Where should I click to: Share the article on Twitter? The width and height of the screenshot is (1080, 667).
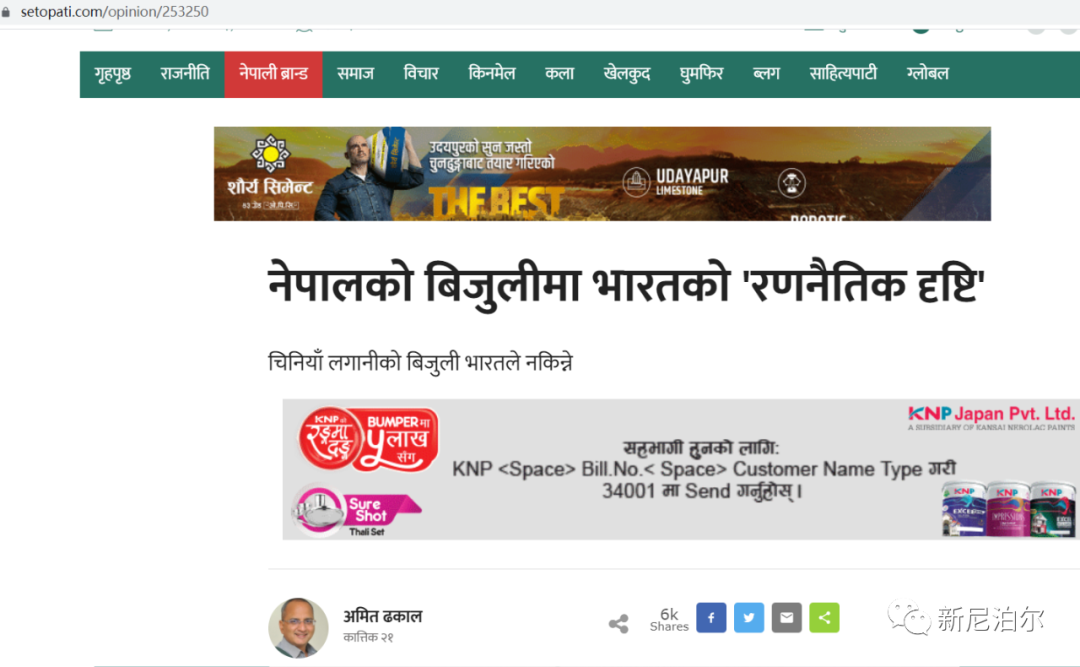[749, 617]
